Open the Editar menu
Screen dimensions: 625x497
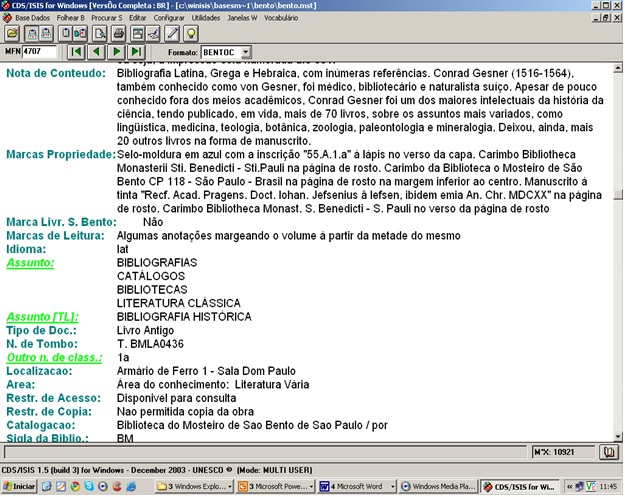tap(138, 18)
